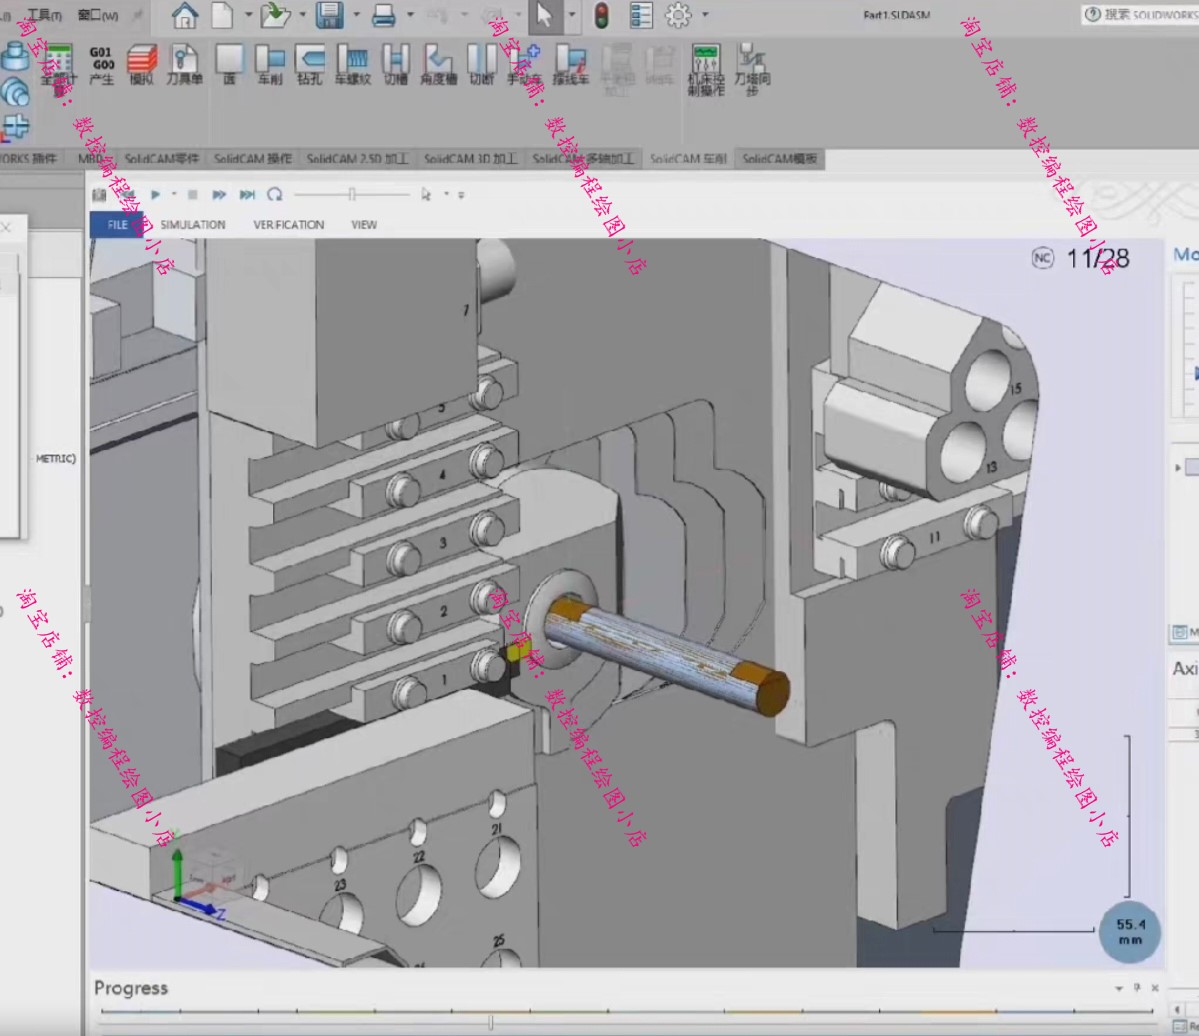Screen dimensions: 1199x1036
Task: Open the Save button dropdown arrow
Action: click(355, 15)
